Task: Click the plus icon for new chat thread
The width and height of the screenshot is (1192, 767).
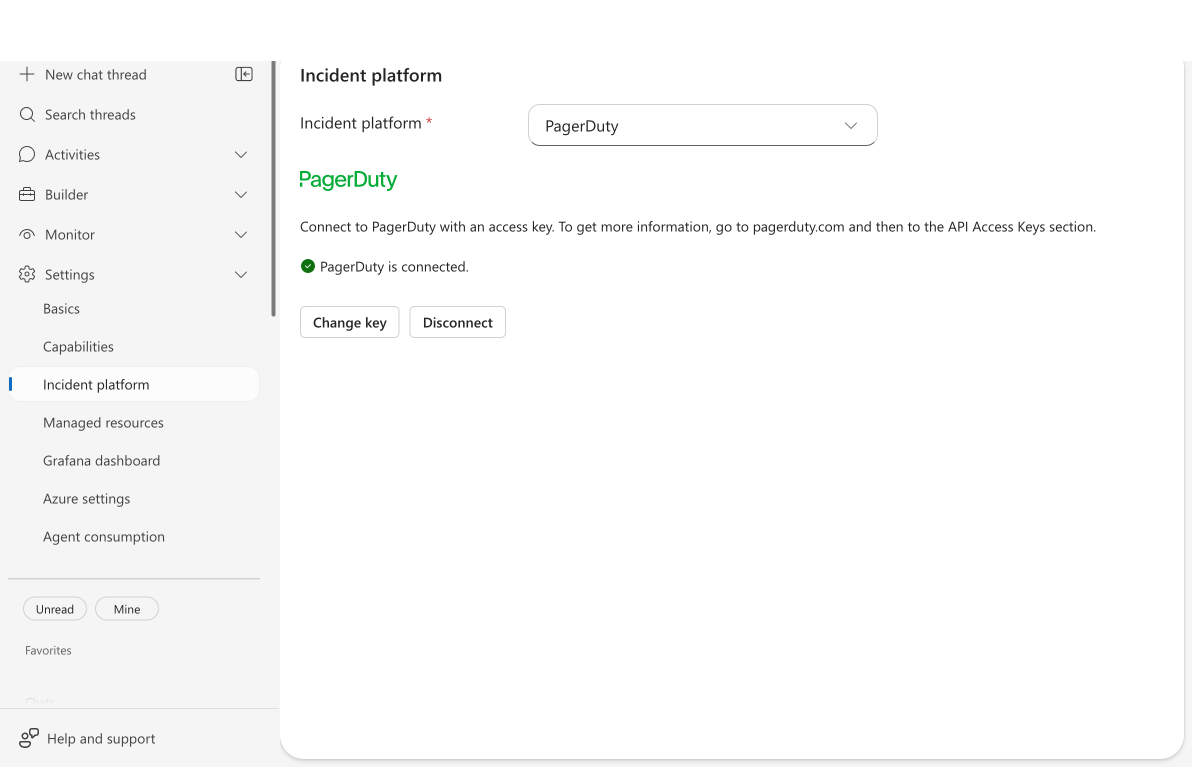Action: tap(27, 74)
